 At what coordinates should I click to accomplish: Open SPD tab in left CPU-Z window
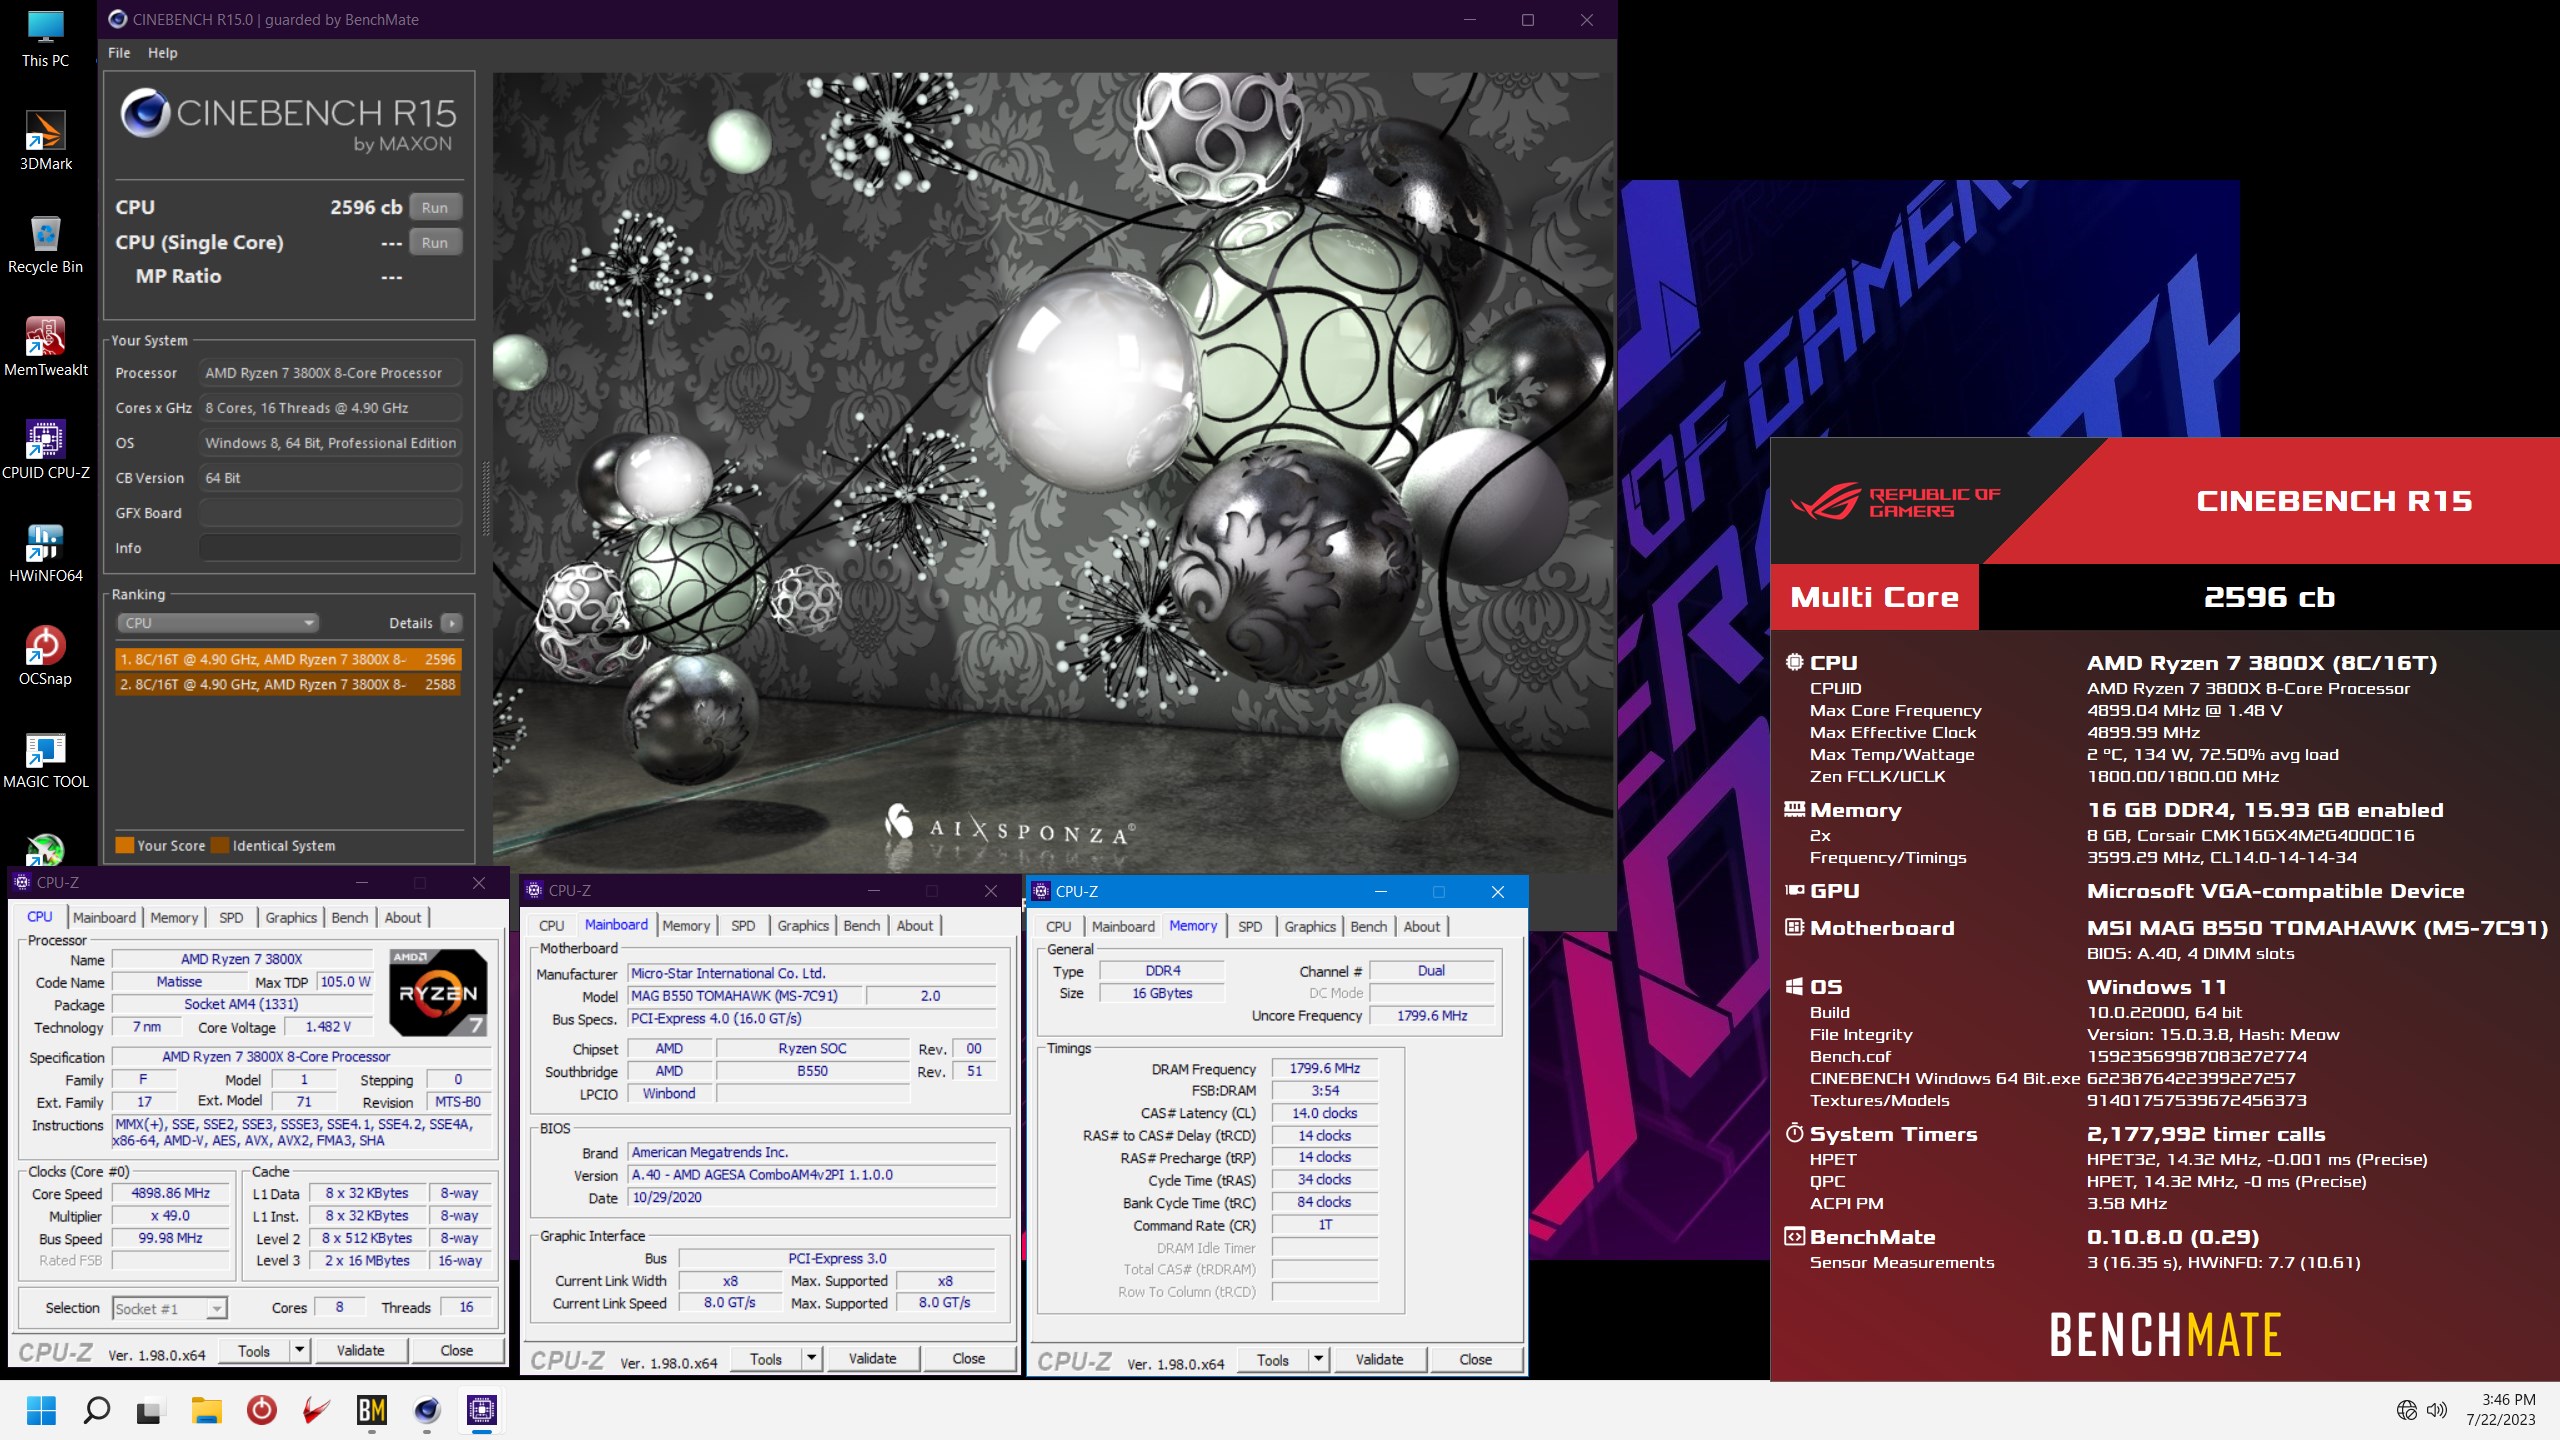(231, 917)
